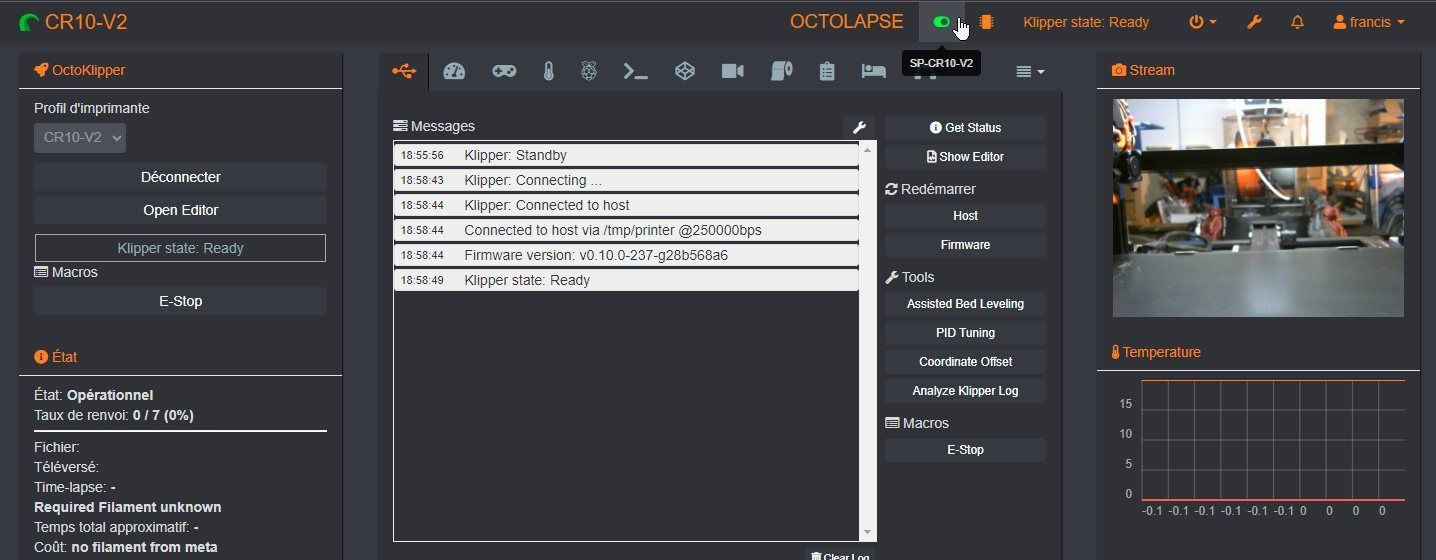1436x560 pixels.
Task: Click the Klipper state: Ready navbar status
Action: pos(1086,22)
